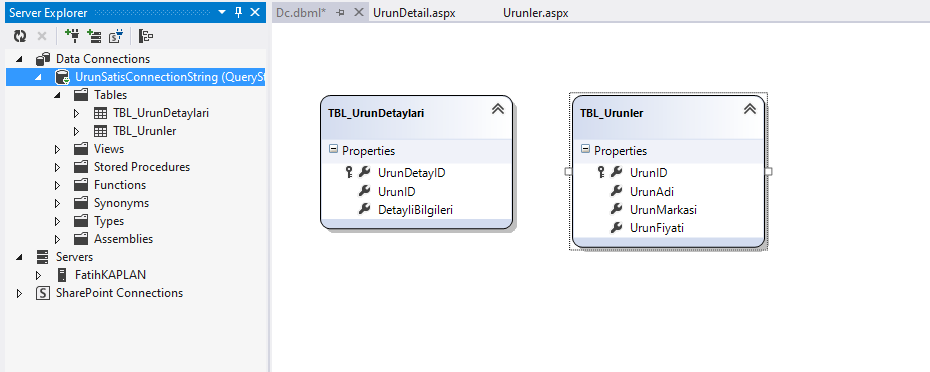Click Connect to Database plug icon

click(72, 37)
